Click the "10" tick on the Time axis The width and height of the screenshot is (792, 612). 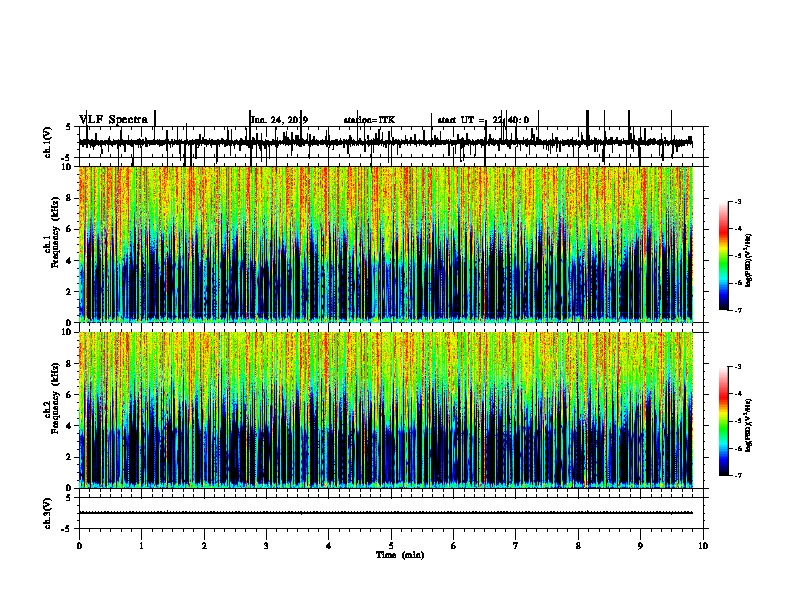click(703, 546)
